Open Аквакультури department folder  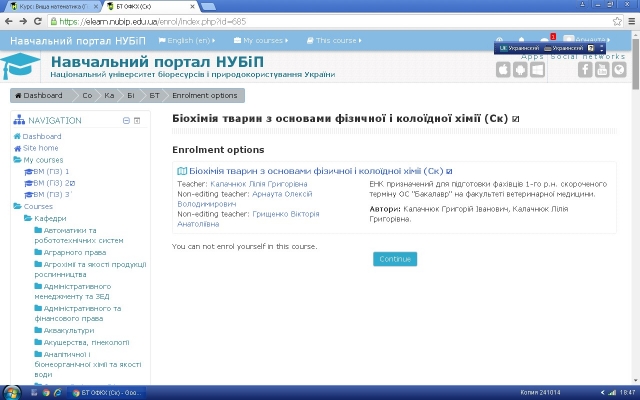(69, 330)
